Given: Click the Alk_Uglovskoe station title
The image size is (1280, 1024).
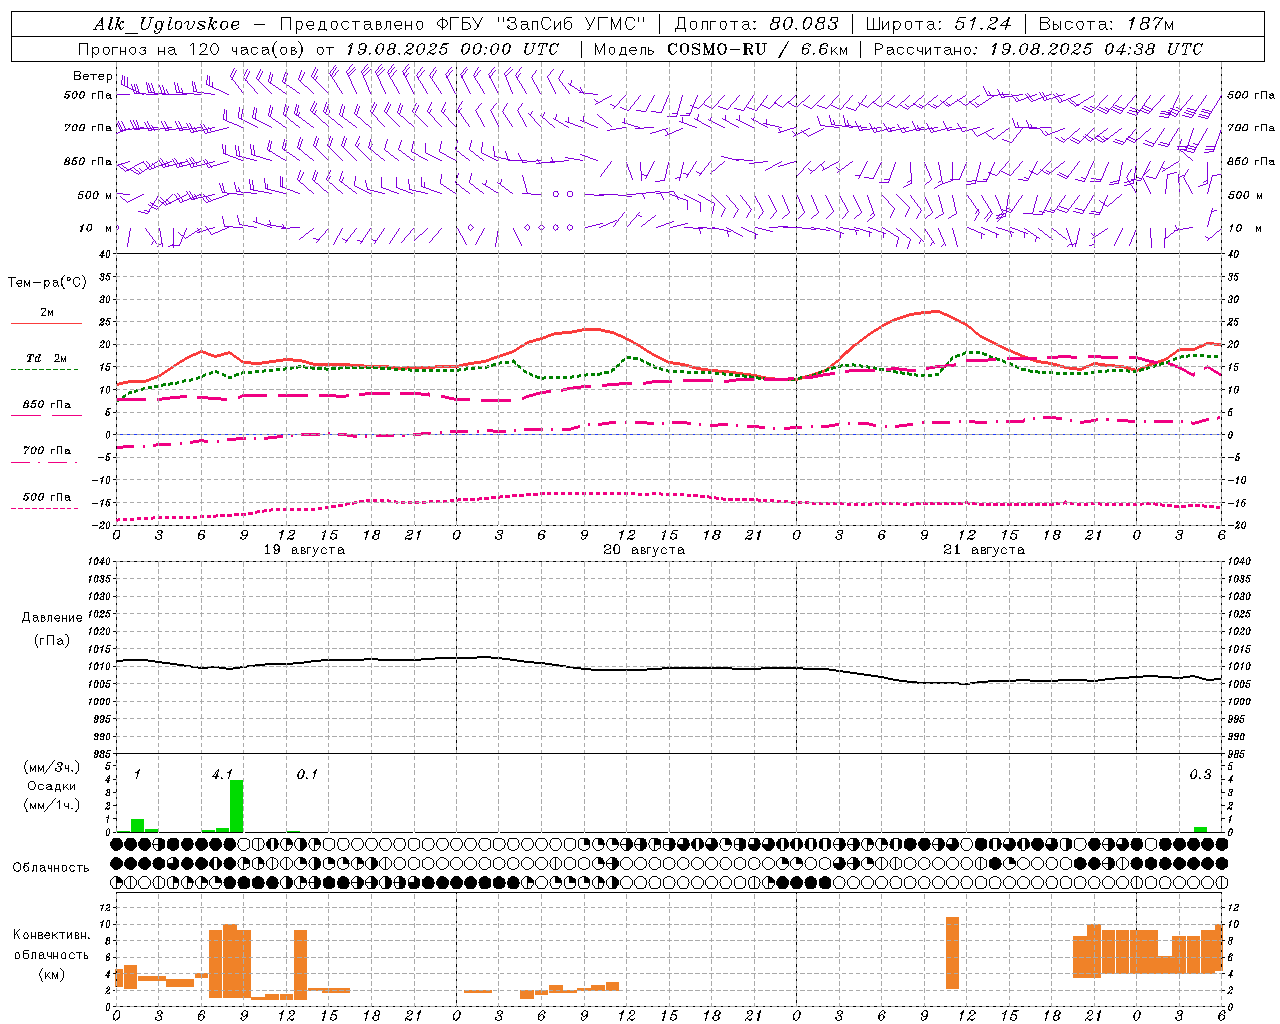Looking at the screenshot, I should (167, 24).
